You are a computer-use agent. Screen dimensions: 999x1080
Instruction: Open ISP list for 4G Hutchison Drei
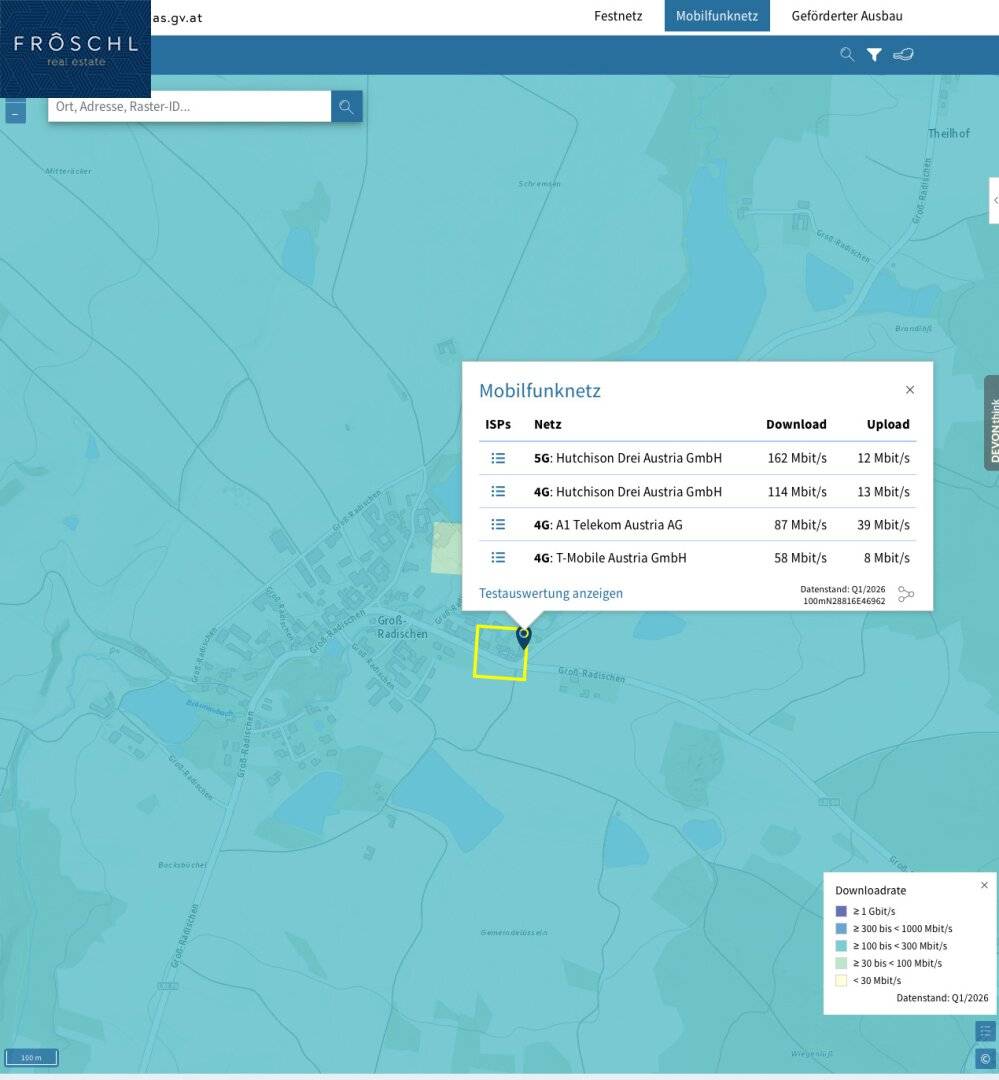(x=498, y=491)
